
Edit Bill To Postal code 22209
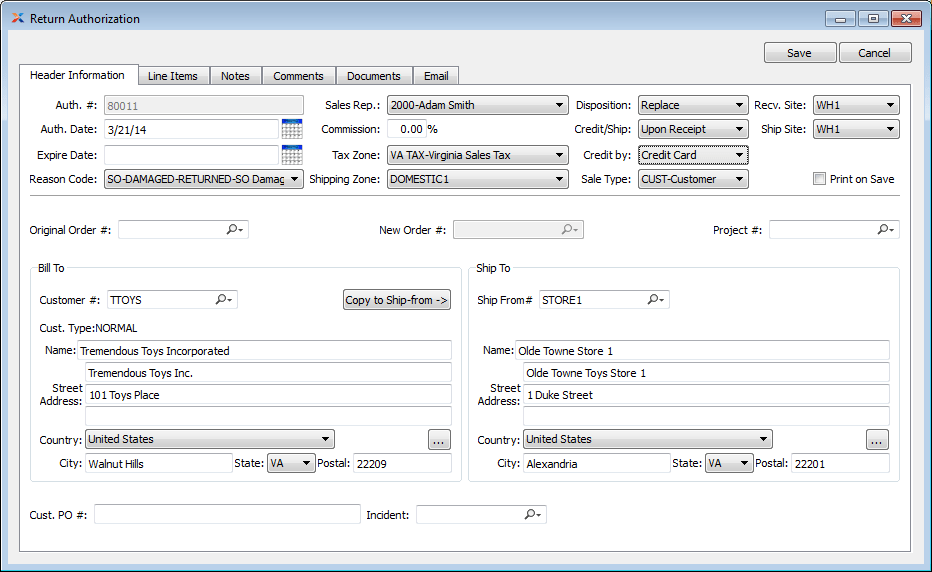402,463
